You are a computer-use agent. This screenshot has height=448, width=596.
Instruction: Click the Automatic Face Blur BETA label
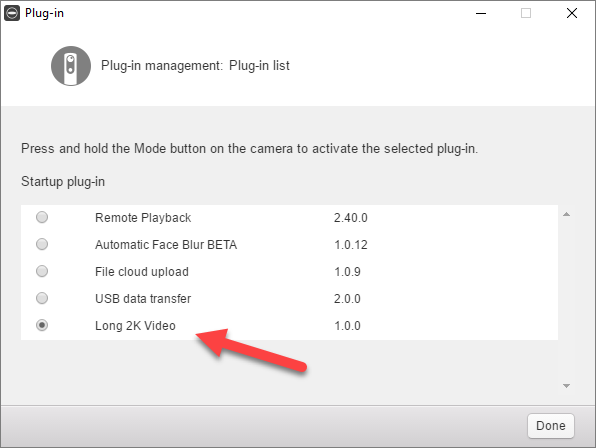coord(166,245)
